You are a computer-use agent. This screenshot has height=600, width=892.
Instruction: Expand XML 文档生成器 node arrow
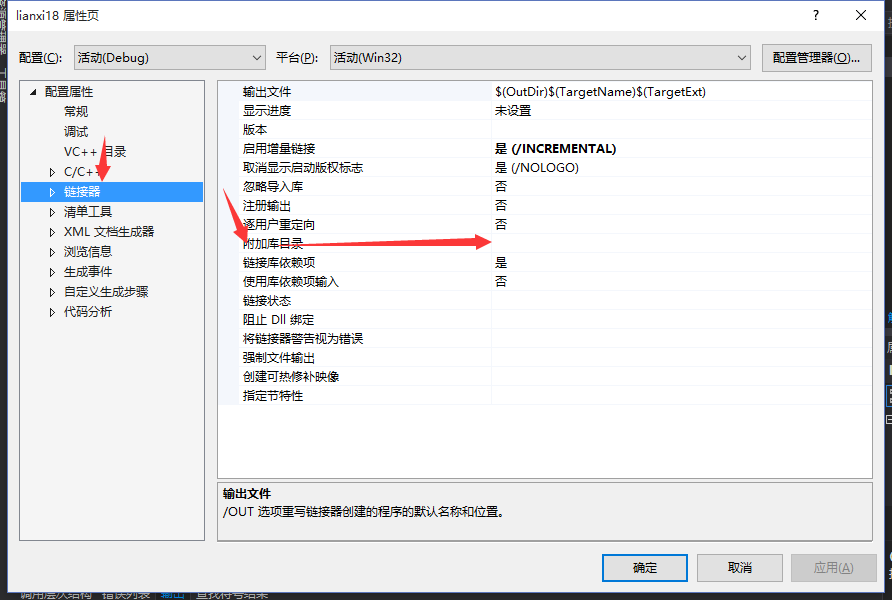(x=52, y=232)
